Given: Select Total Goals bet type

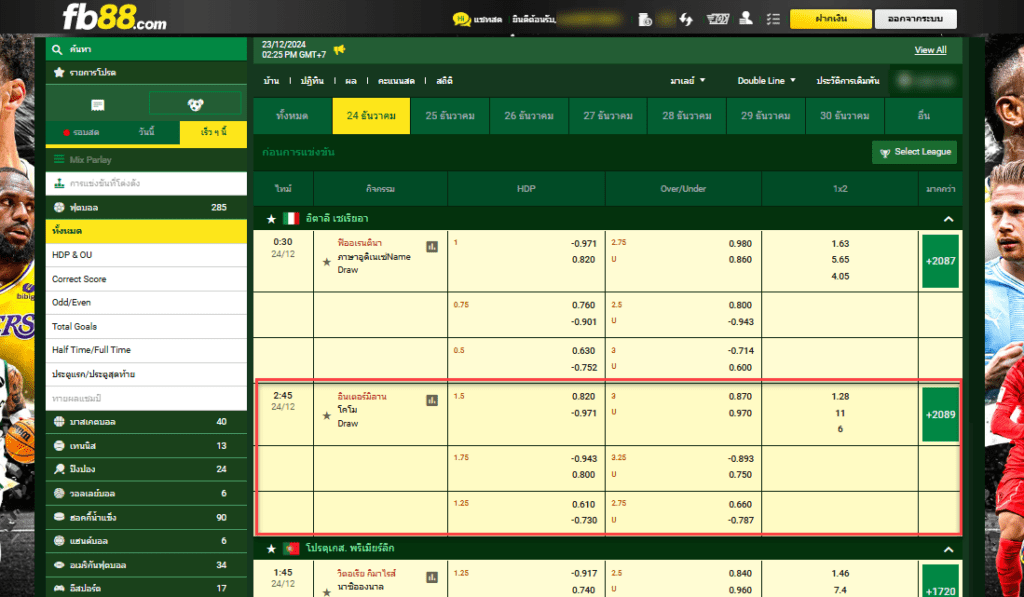Looking at the screenshot, I should click(146, 327).
